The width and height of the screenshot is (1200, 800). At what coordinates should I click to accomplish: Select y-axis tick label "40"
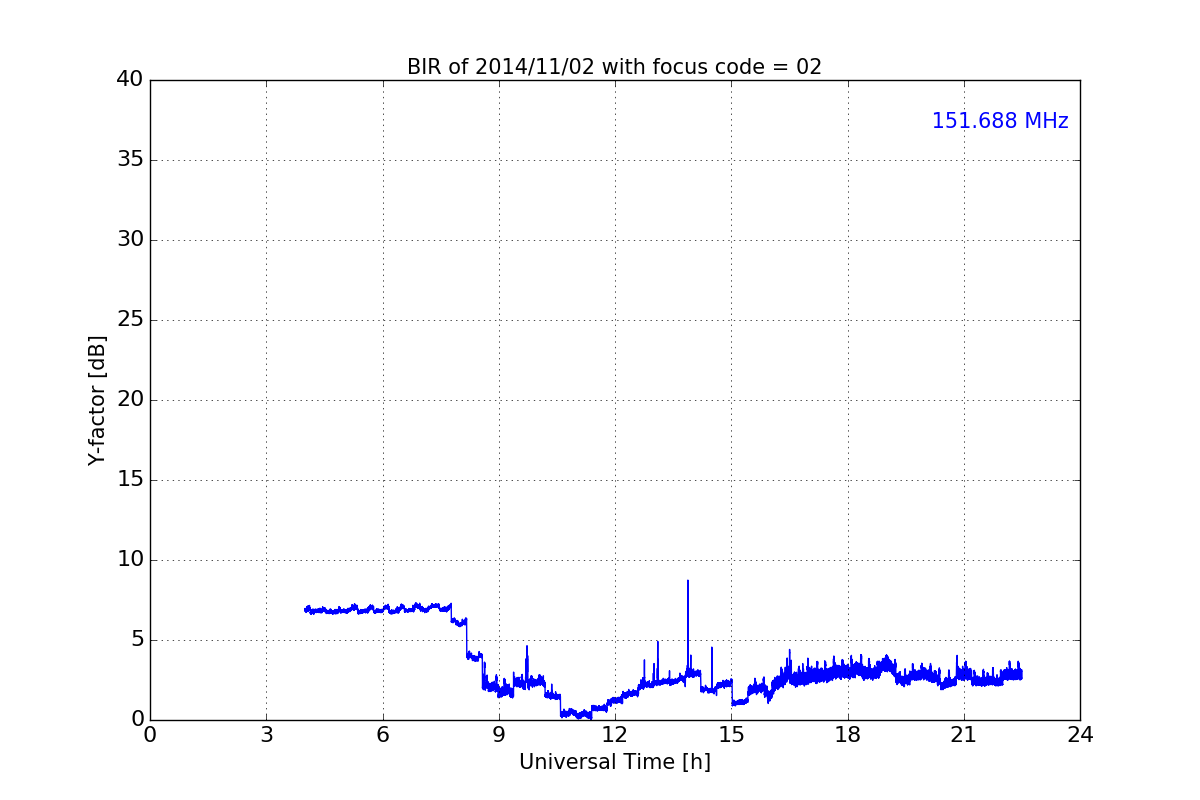[x=130, y=80]
